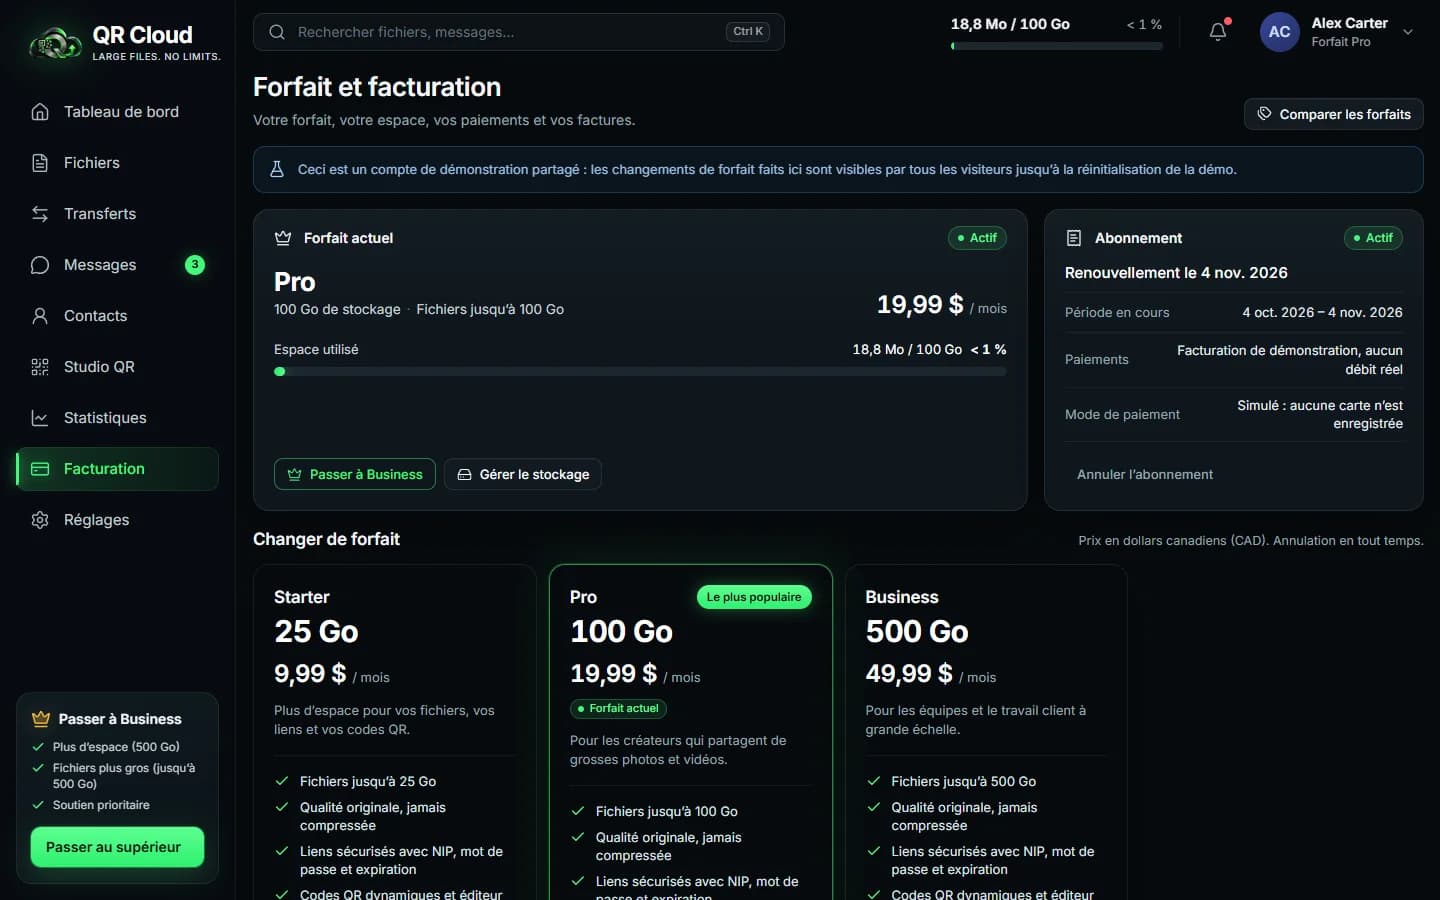Screen dimensions: 1440x900
Task: Click the Gérer le stockage button
Action: 523,474
